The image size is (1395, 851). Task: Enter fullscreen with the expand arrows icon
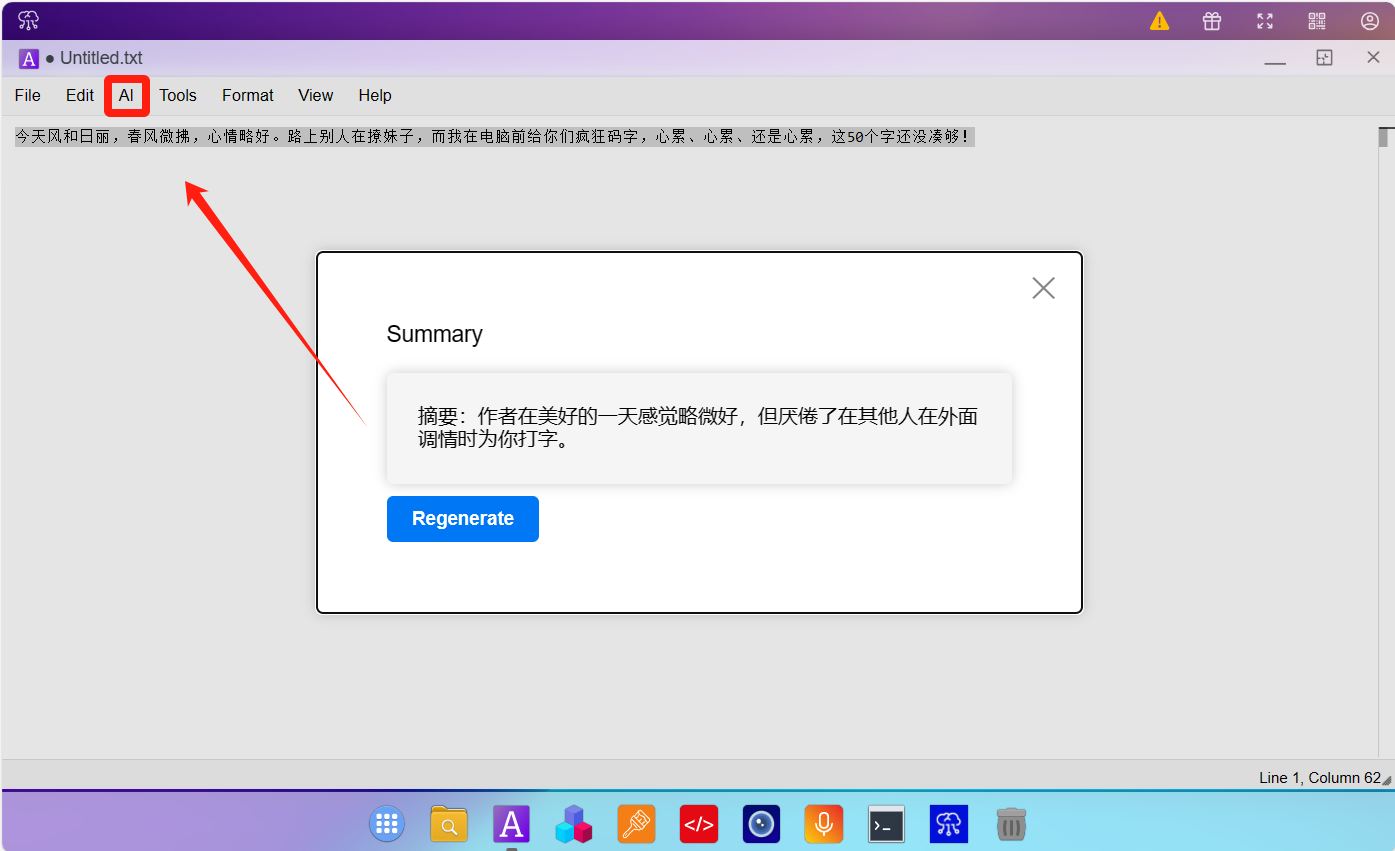1265,21
